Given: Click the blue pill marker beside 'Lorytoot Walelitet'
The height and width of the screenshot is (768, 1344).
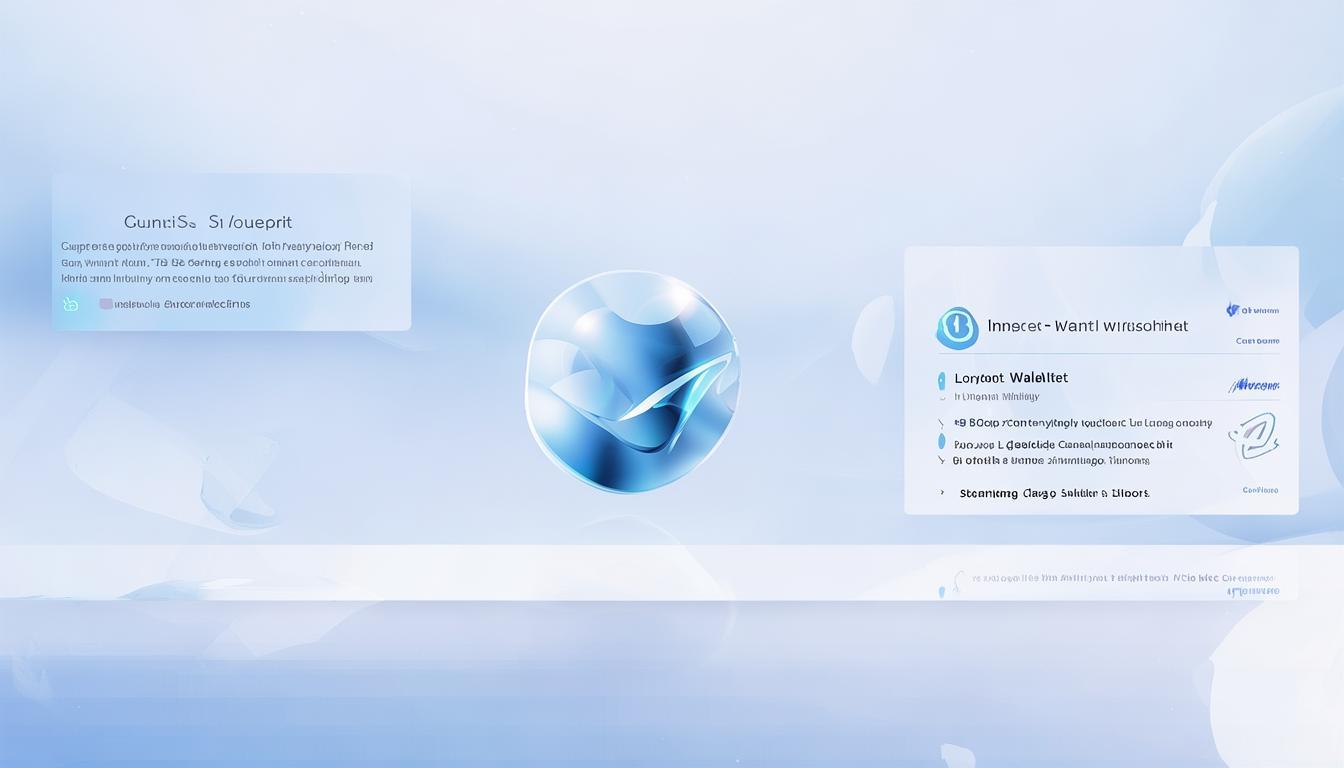Looking at the screenshot, I should point(941,380).
